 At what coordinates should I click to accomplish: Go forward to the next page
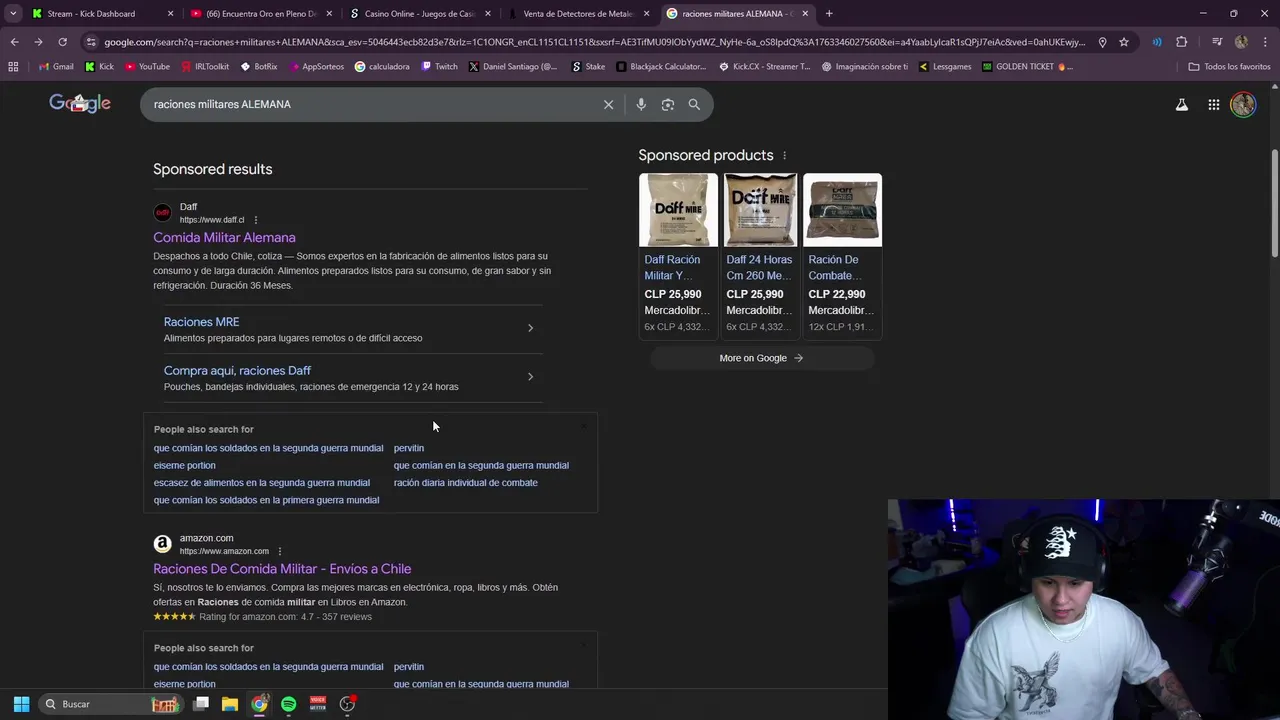coord(38,42)
